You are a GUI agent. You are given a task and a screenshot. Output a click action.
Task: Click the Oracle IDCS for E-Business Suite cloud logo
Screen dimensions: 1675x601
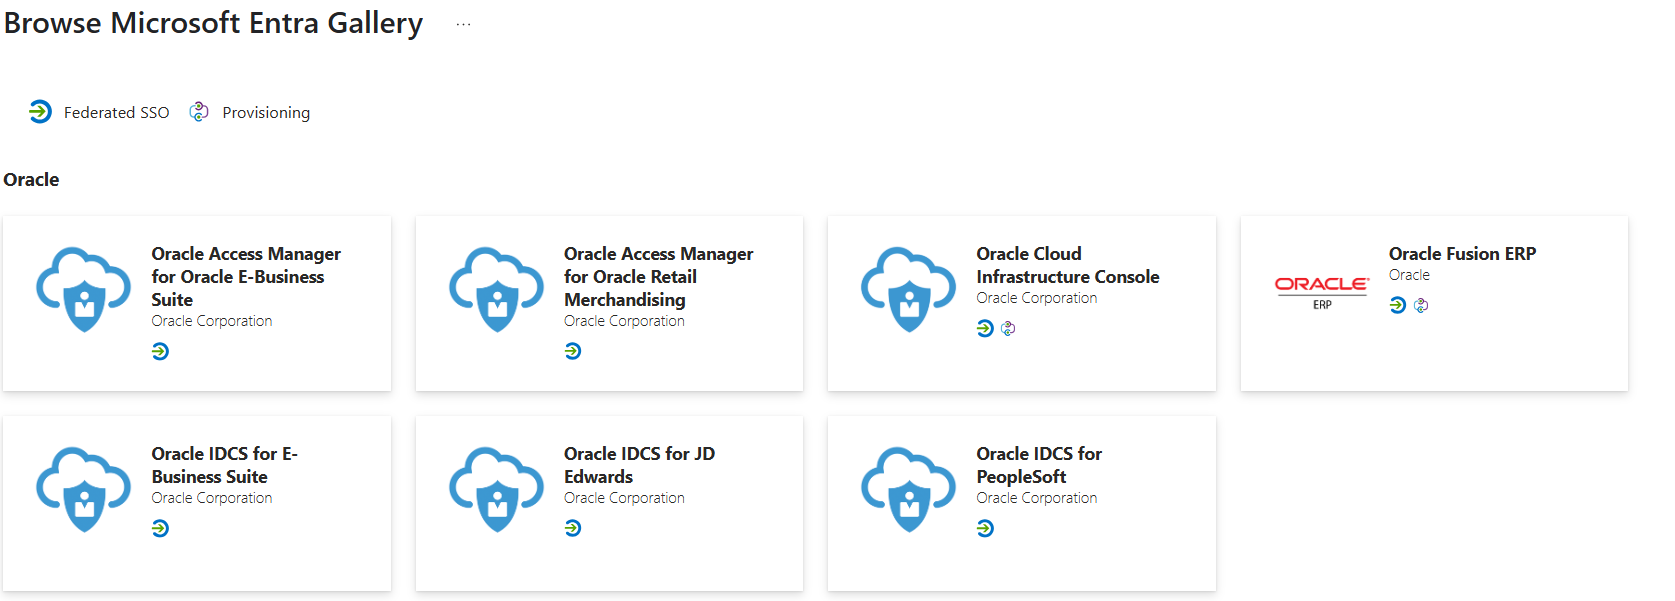click(84, 489)
